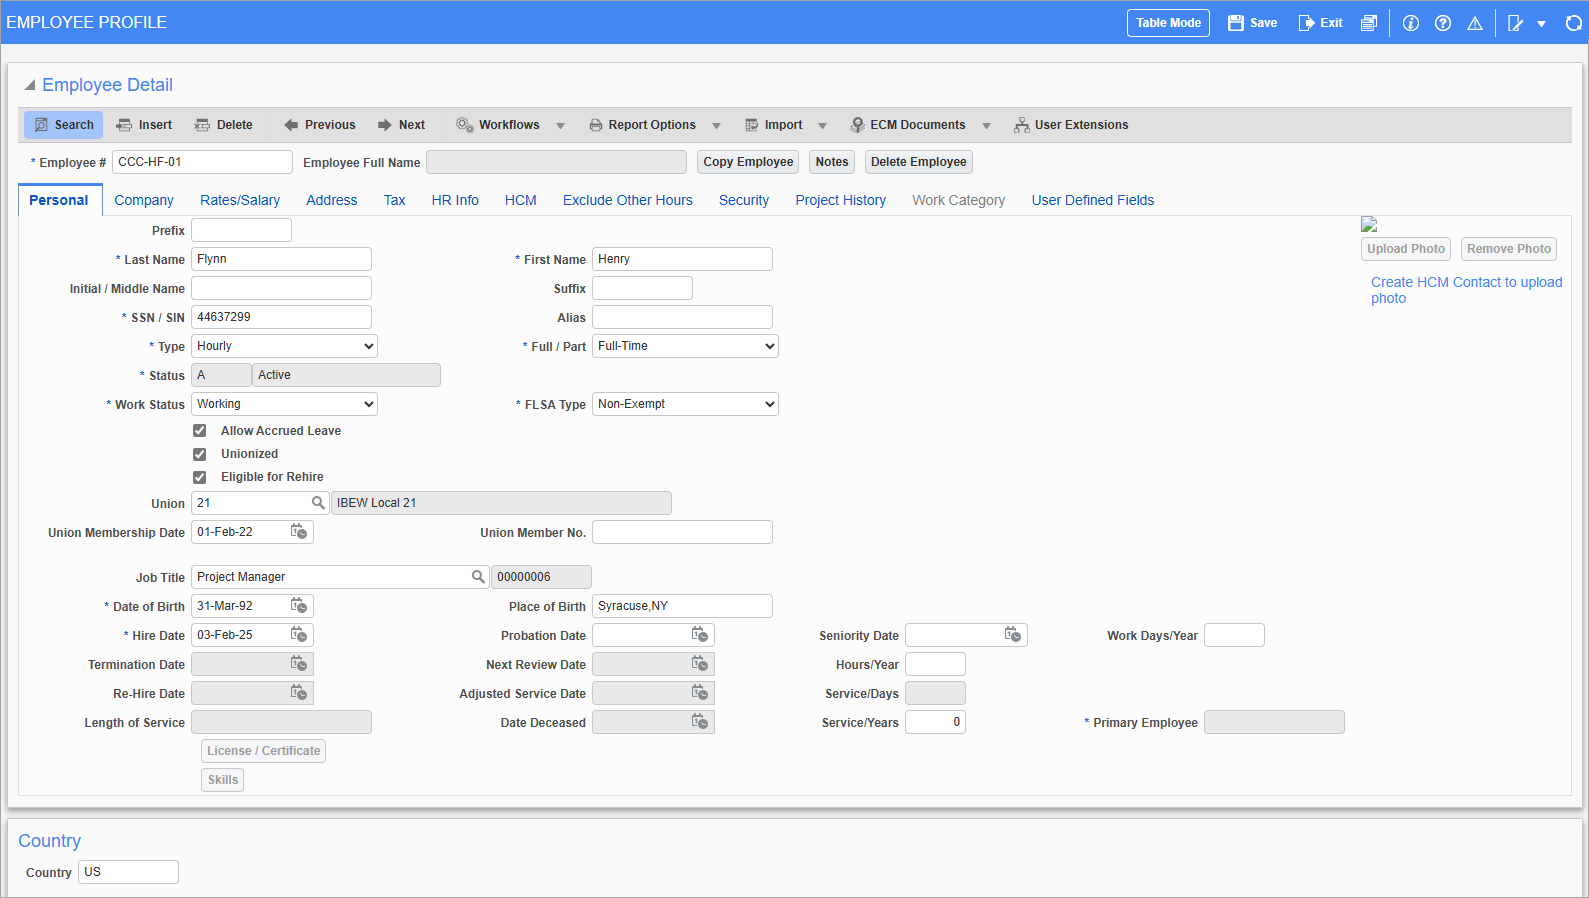Click the Employee # input field
Image resolution: width=1589 pixels, height=898 pixels.
(x=202, y=162)
